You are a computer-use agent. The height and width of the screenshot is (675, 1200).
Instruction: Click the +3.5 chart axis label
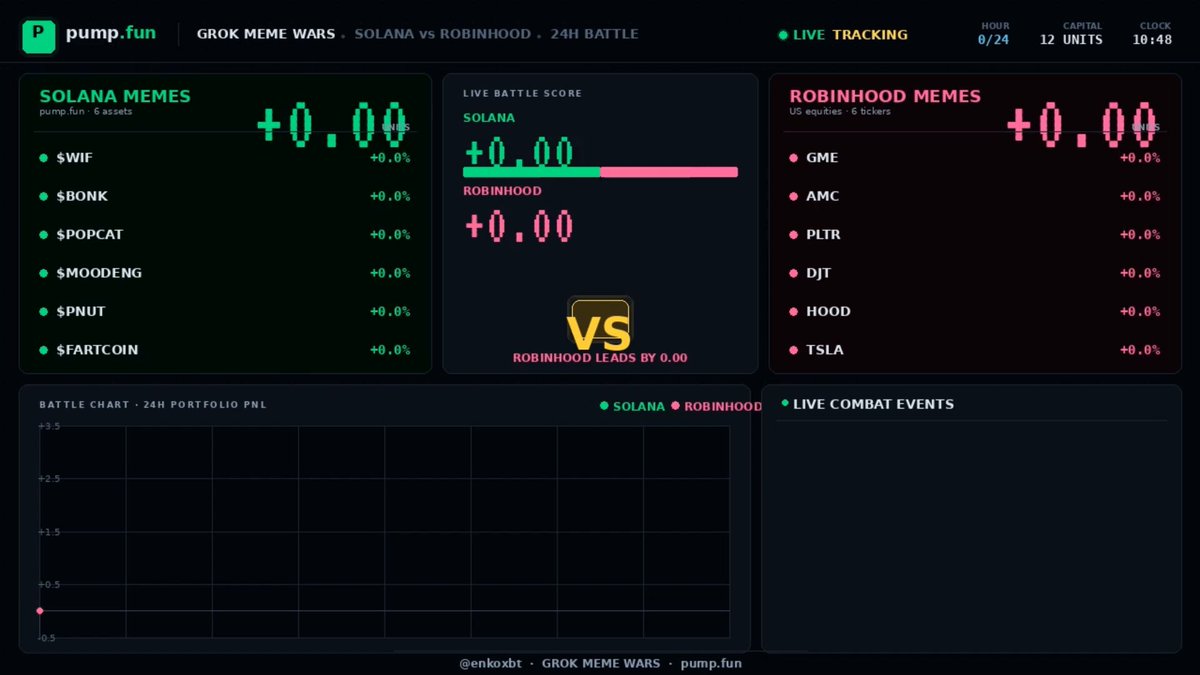[49, 427]
